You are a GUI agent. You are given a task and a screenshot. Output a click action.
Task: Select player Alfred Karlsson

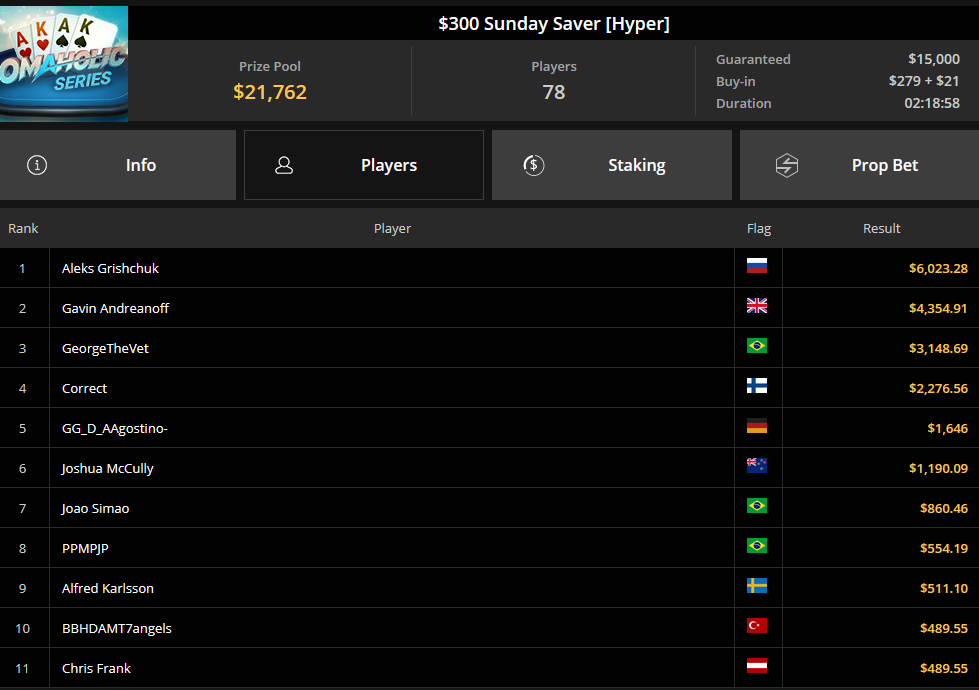[x=107, y=588]
